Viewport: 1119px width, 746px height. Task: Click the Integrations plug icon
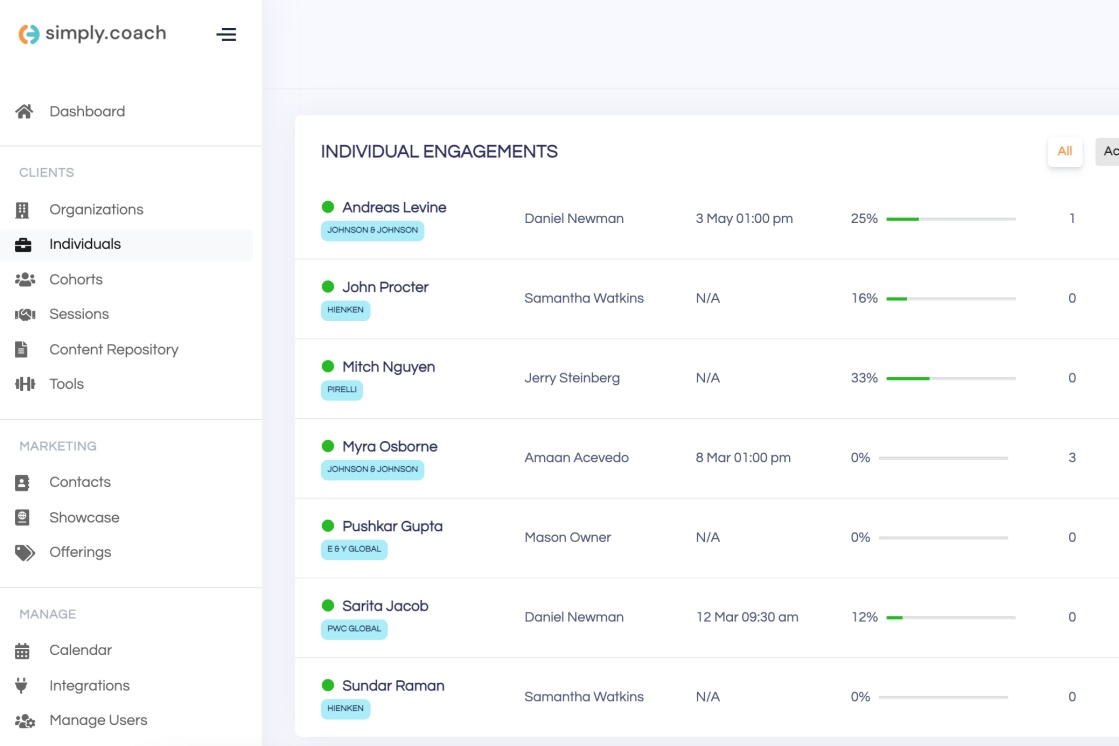point(22,686)
